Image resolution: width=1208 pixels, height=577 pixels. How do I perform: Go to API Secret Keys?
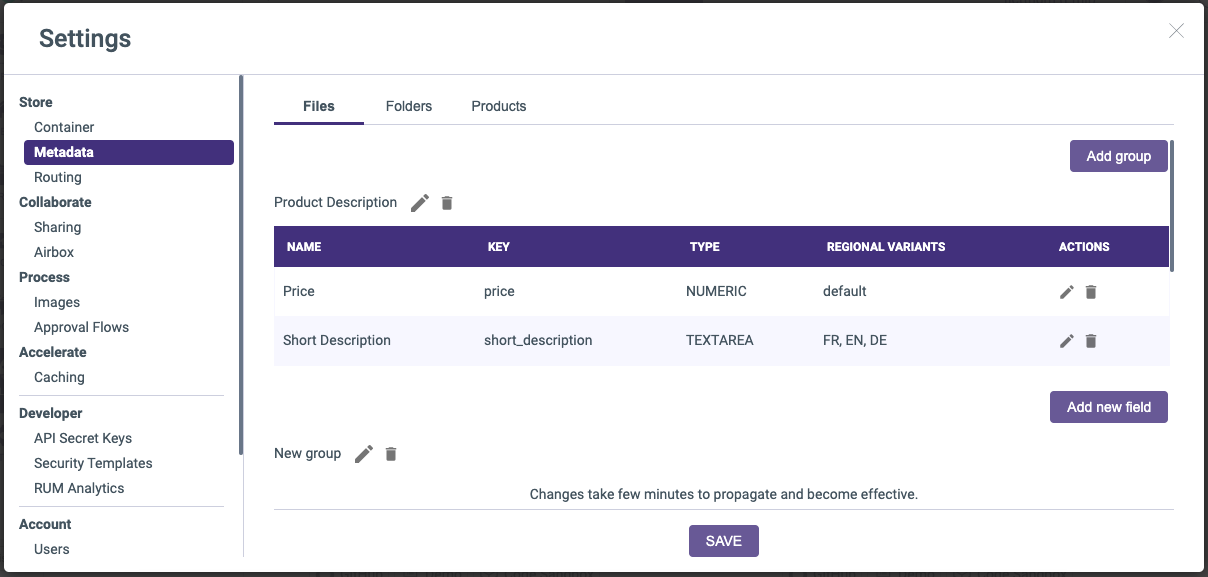pyautogui.click(x=83, y=438)
